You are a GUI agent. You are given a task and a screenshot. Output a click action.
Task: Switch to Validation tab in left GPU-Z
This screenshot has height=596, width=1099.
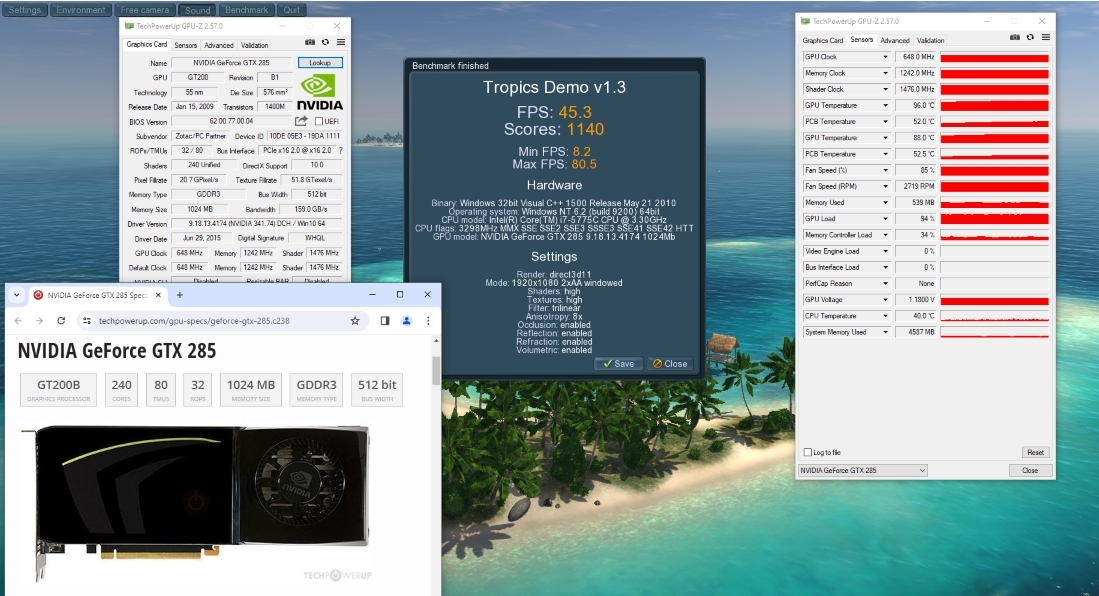click(x=254, y=45)
